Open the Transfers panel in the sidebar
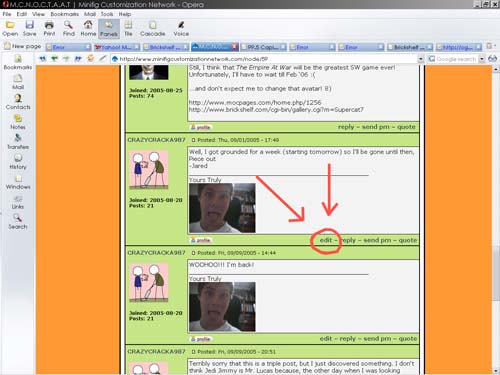 point(18,142)
